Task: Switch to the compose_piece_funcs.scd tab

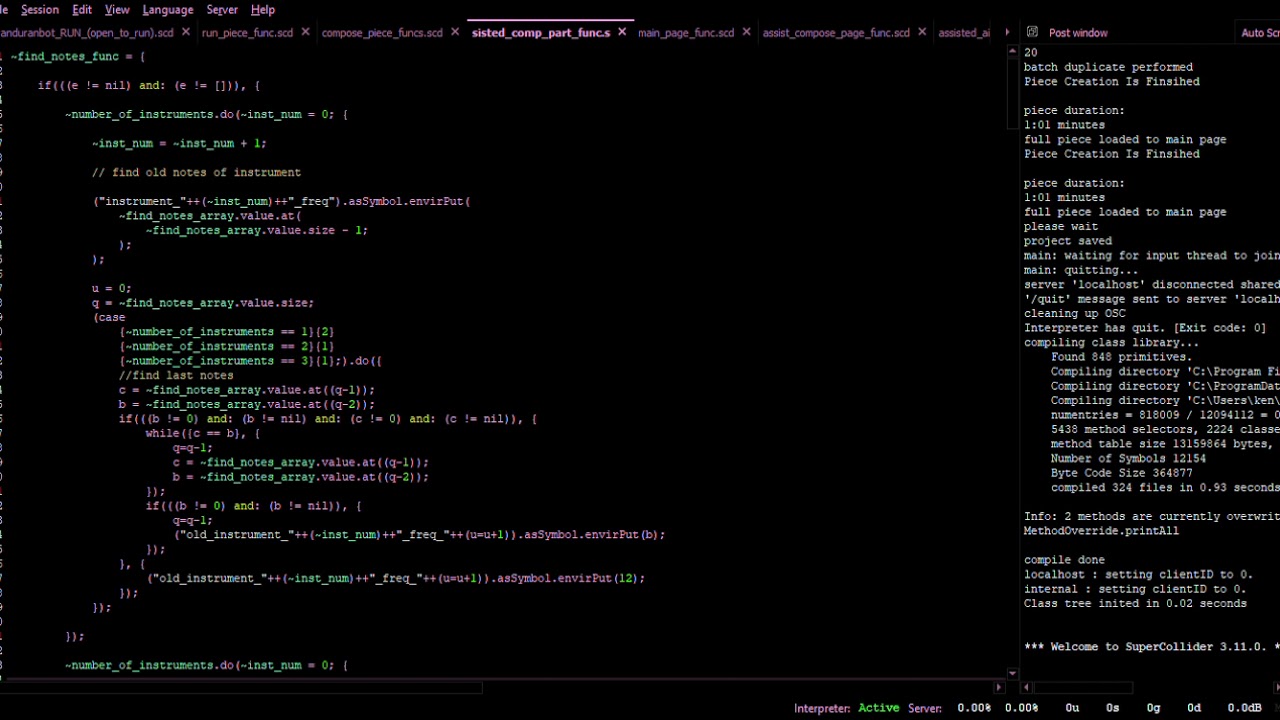Action: pos(382,32)
